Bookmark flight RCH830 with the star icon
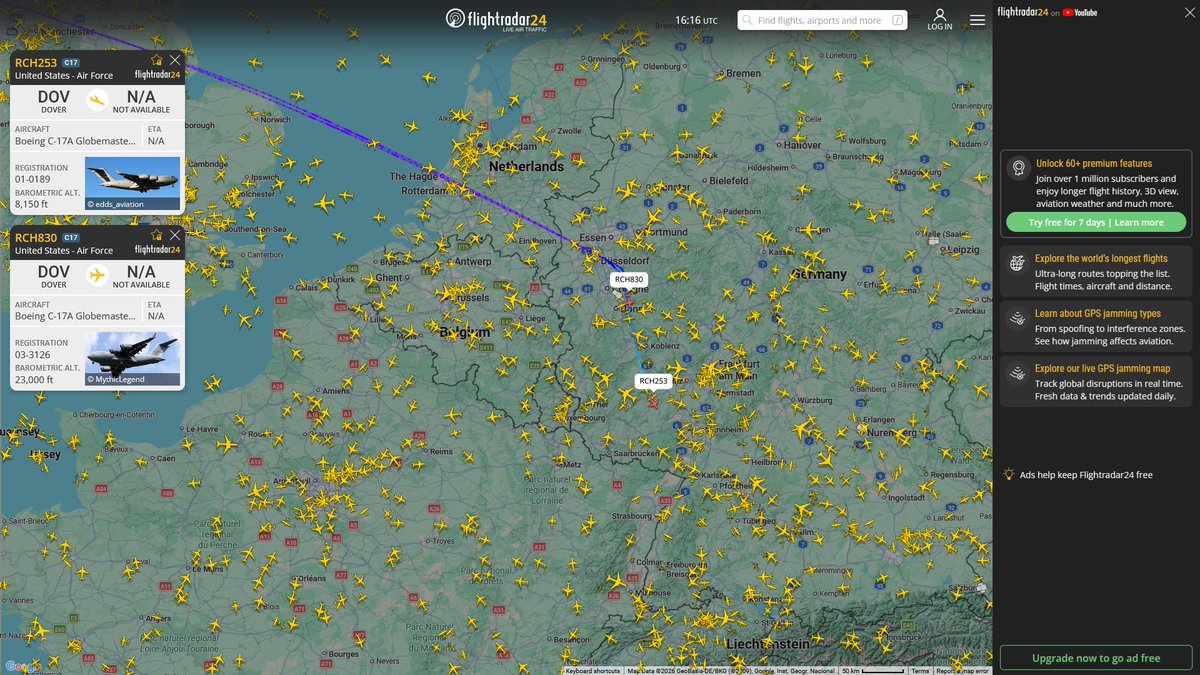Viewport: 1200px width, 675px height. tap(156, 235)
